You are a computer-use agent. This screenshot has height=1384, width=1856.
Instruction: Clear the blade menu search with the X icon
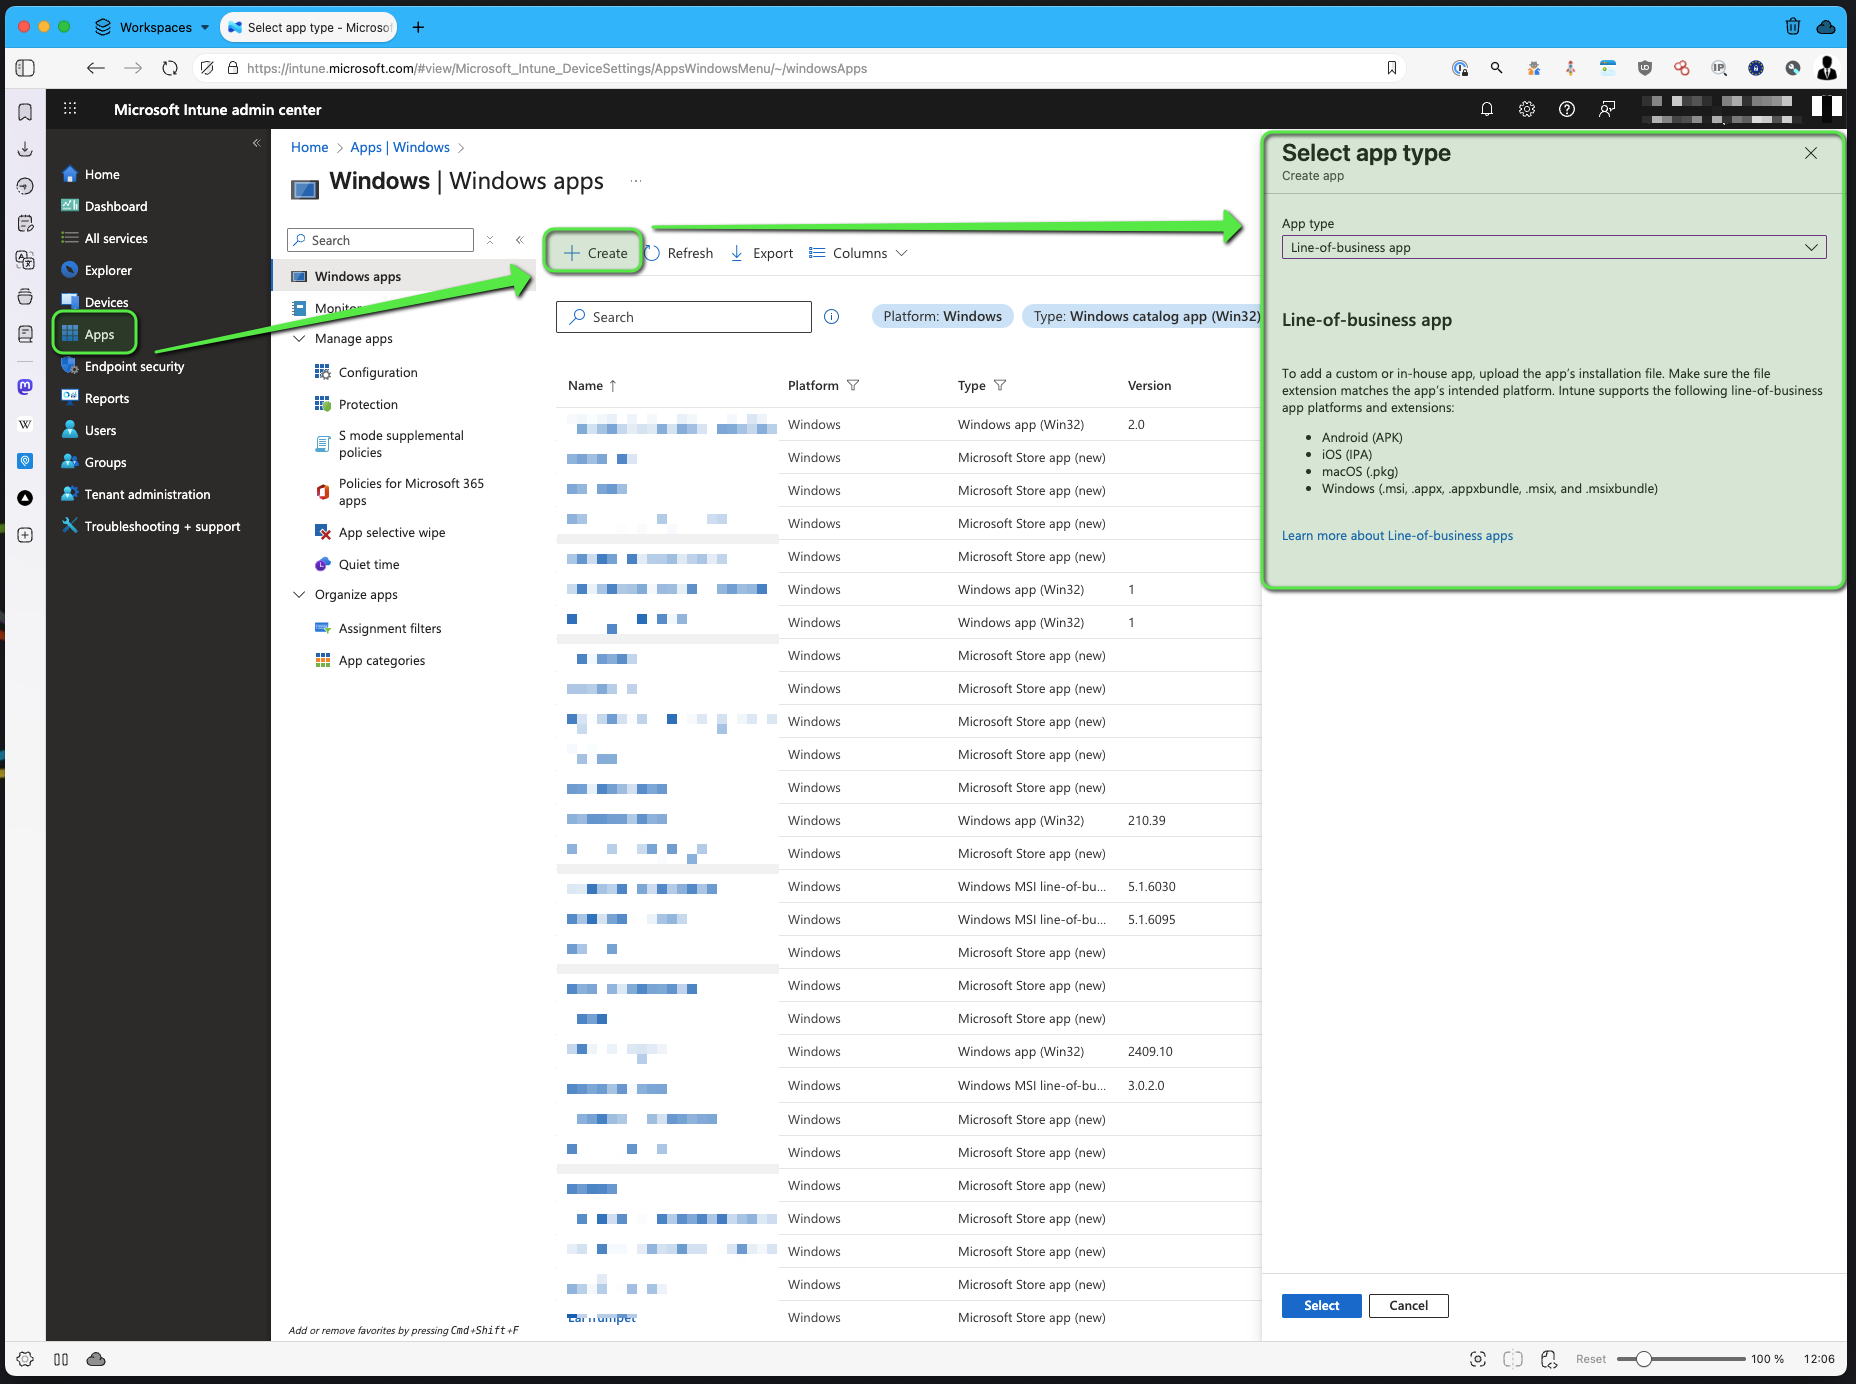(490, 240)
